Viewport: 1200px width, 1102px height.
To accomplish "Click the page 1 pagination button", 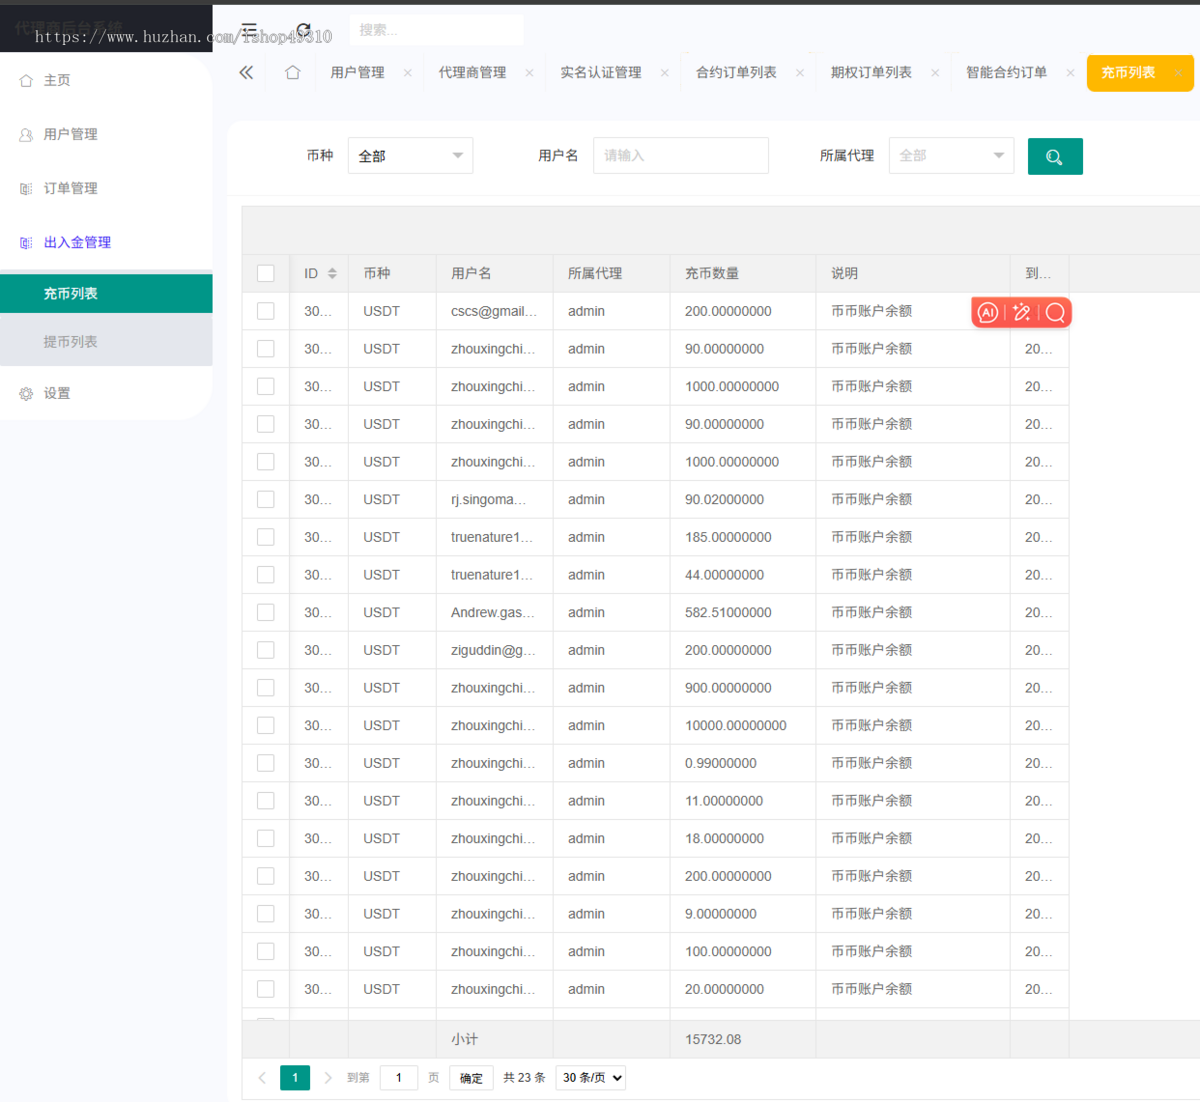I will click(295, 1078).
